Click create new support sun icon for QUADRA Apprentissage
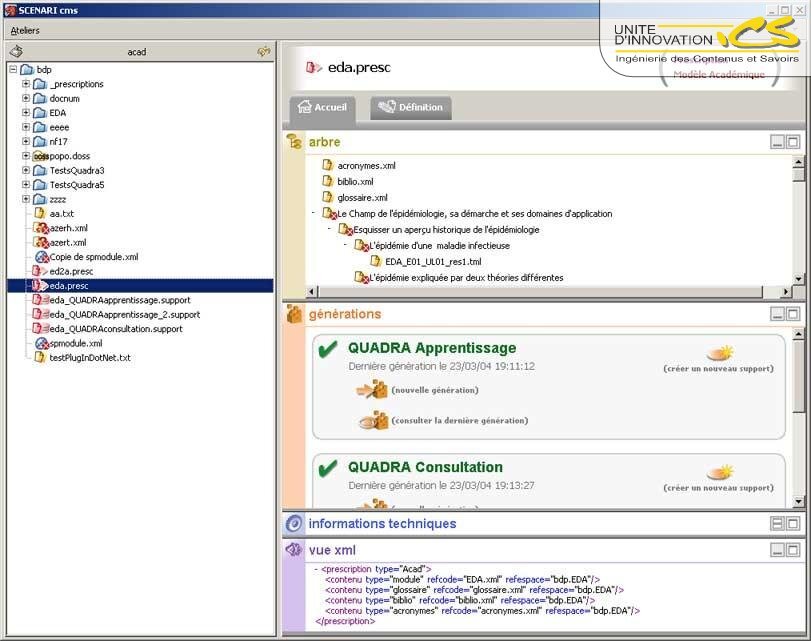 click(720, 353)
